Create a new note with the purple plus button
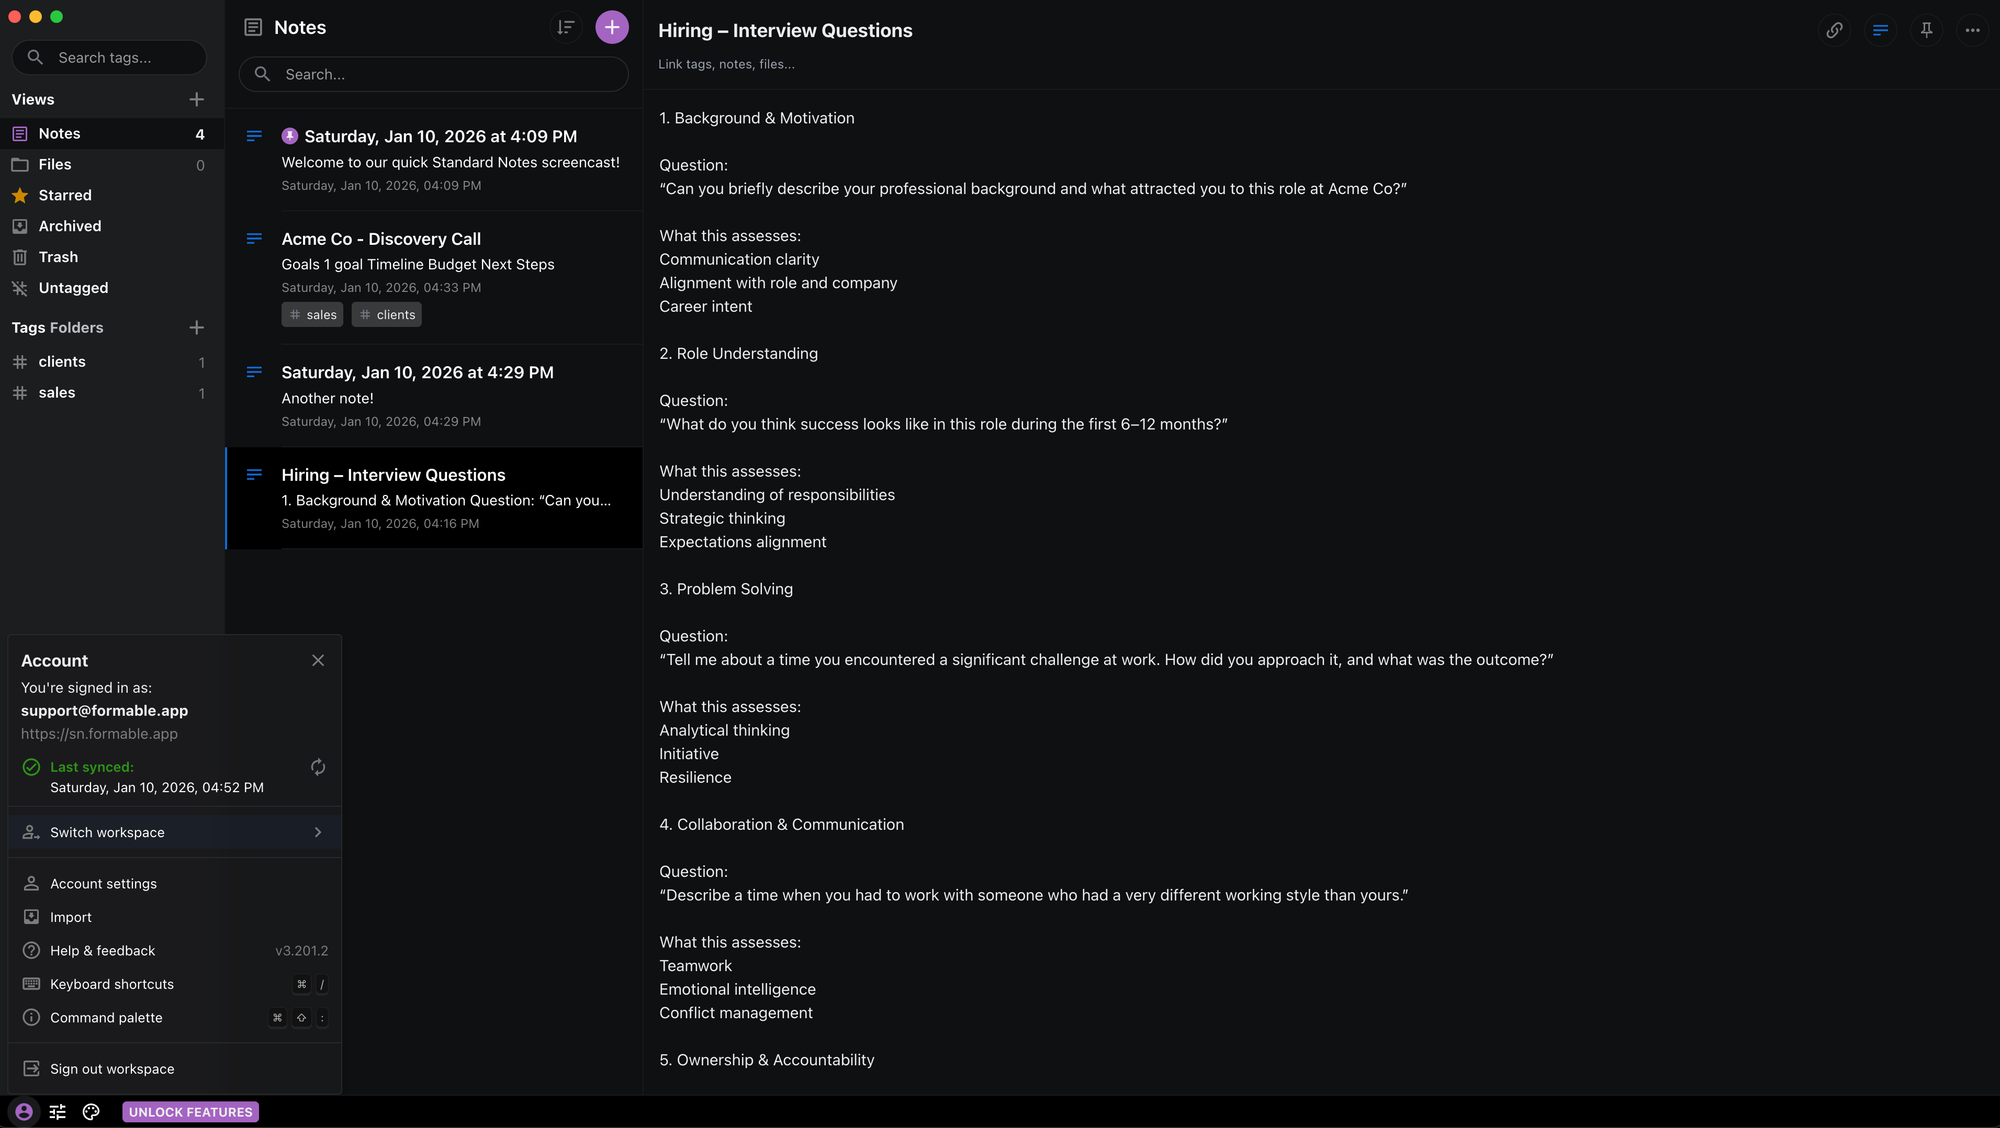Image resolution: width=2000 pixels, height=1128 pixels. pos(612,27)
